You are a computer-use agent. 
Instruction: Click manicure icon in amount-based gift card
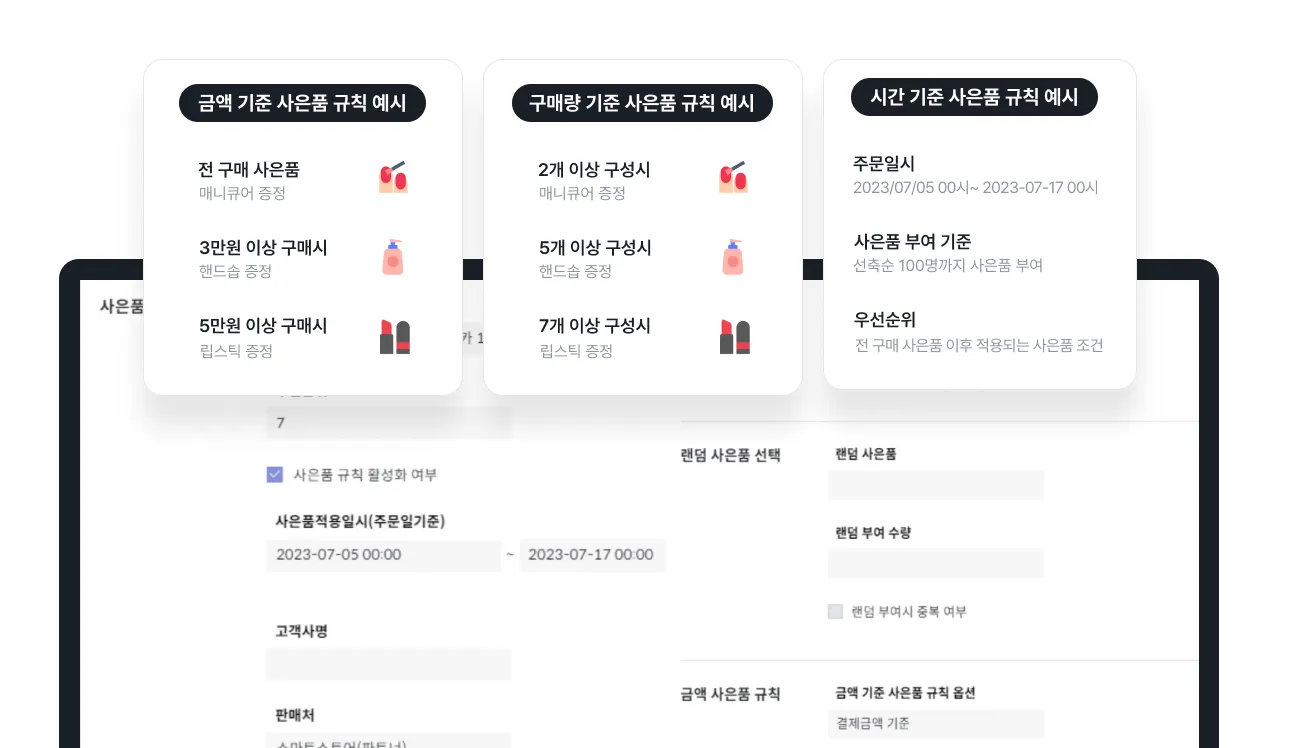394,178
